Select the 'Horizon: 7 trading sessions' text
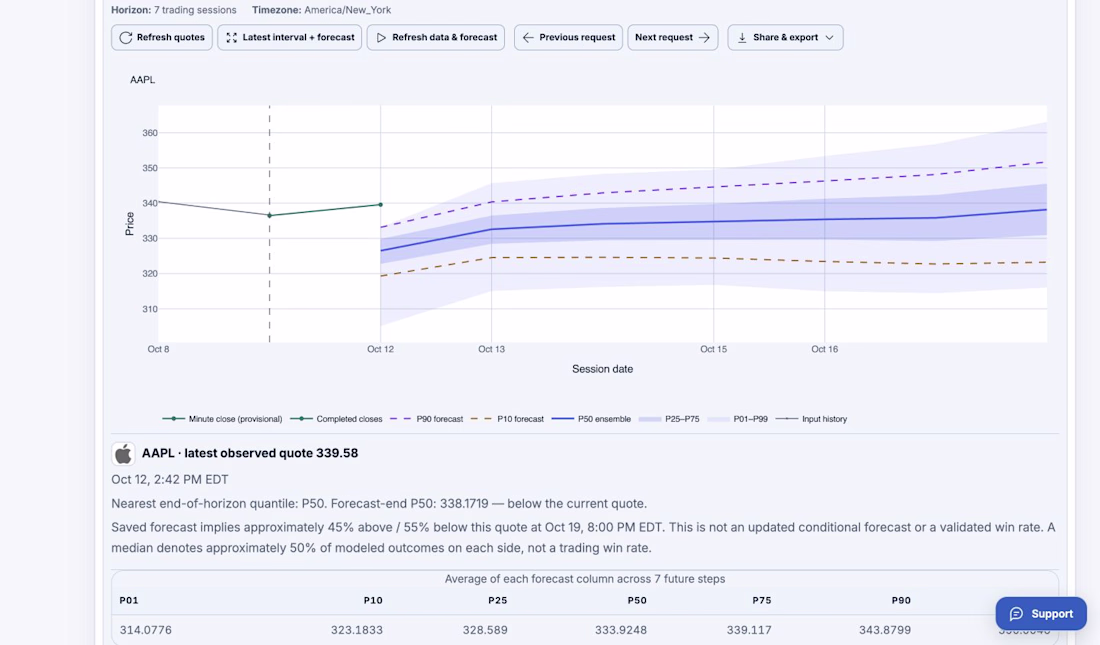Viewport: 1100px width, 645px height. tap(174, 10)
